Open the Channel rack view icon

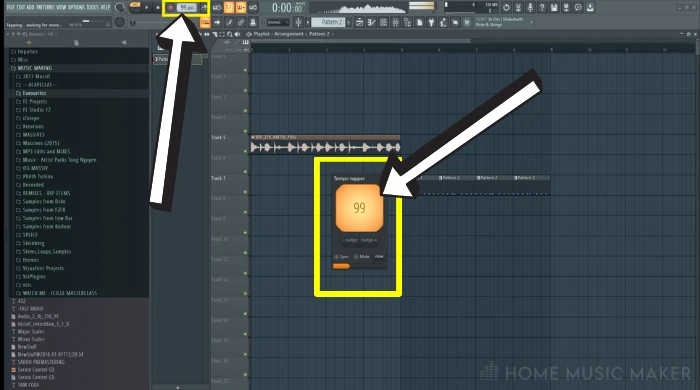point(383,22)
